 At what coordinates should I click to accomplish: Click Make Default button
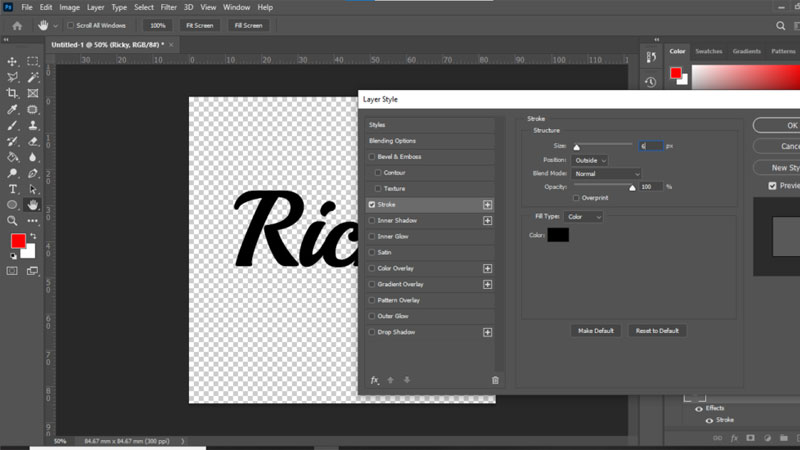coord(595,331)
